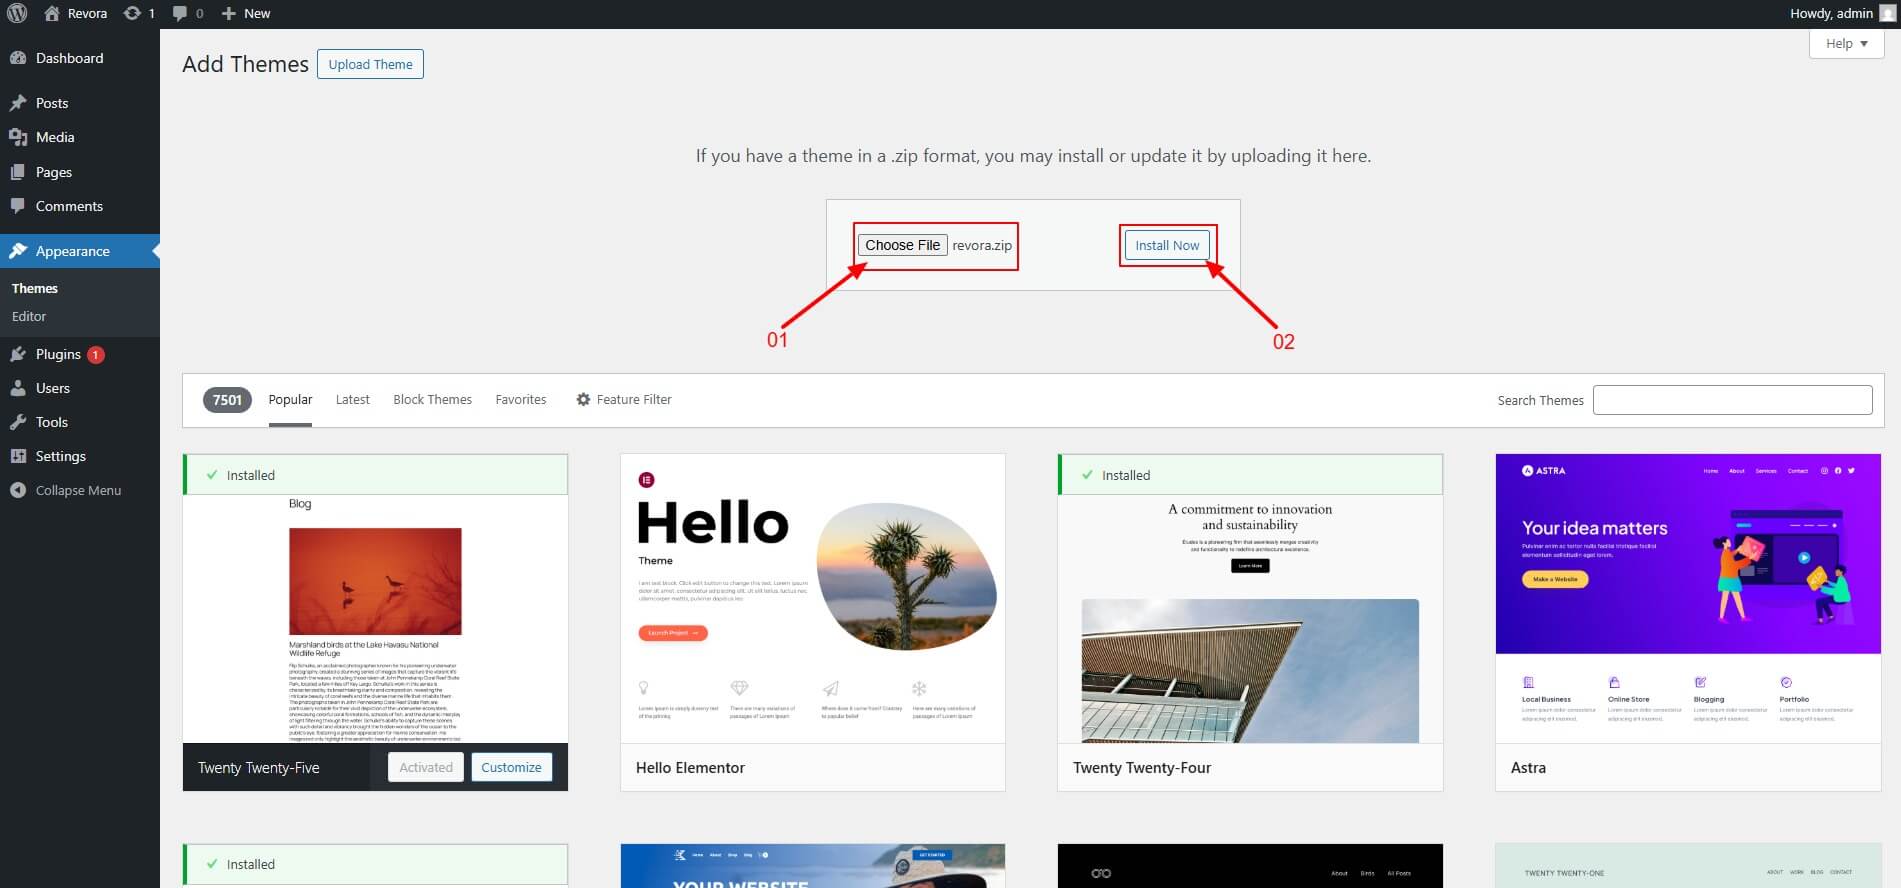The image size is (1901, 888).
Task: Open the comments bubble icon in admin bar
Action: (179, 13)
